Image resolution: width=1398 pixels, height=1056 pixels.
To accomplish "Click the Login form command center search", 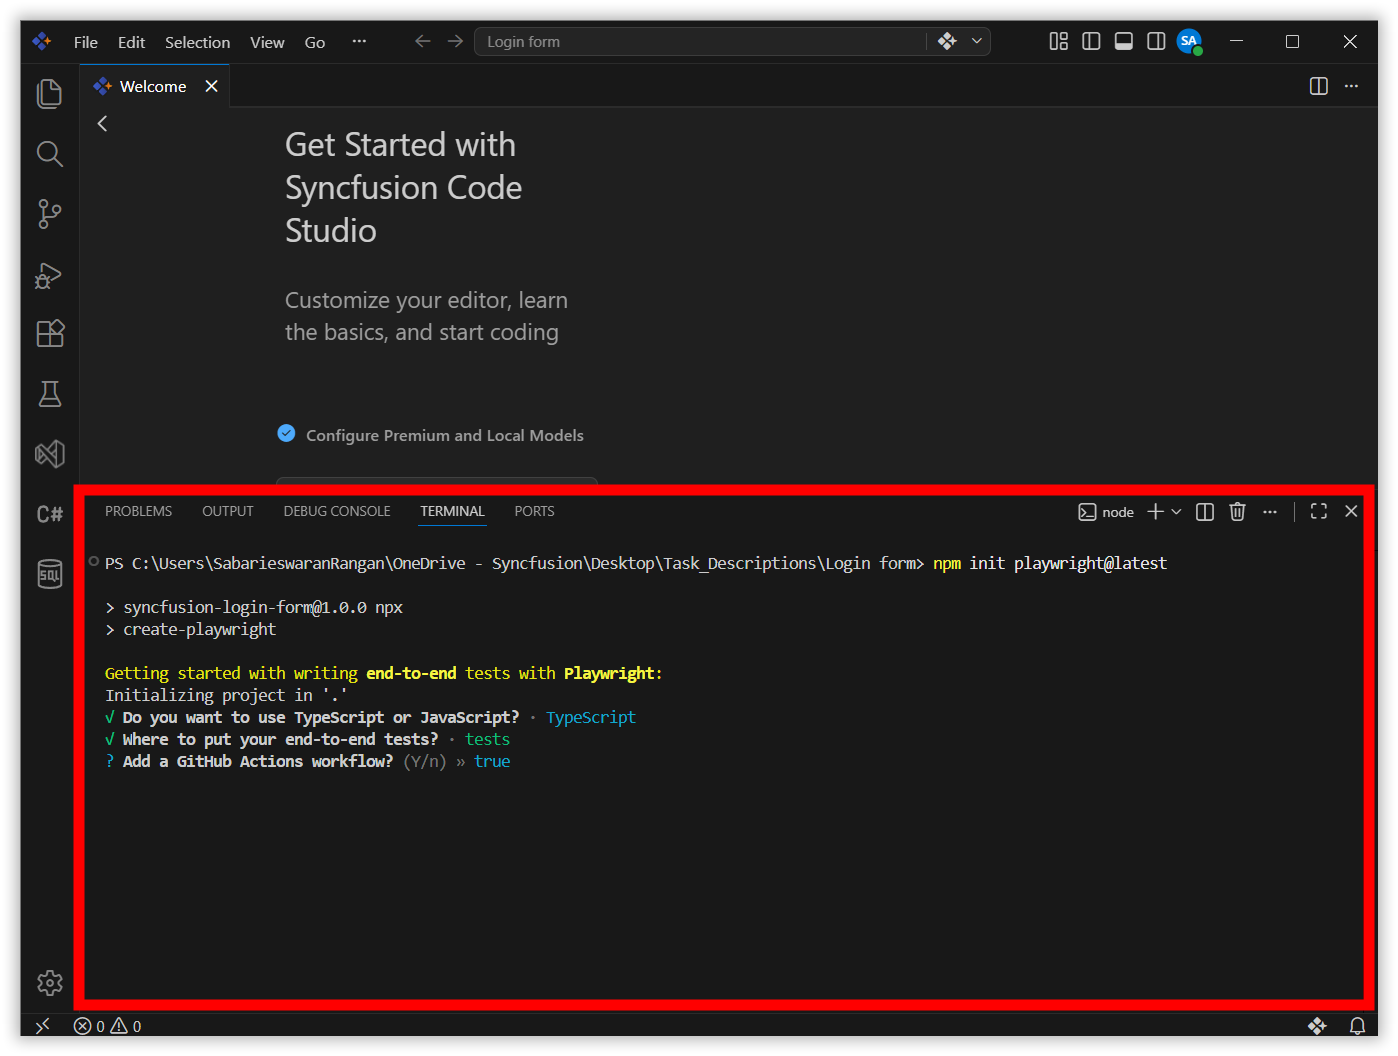I will click(700, 41).
